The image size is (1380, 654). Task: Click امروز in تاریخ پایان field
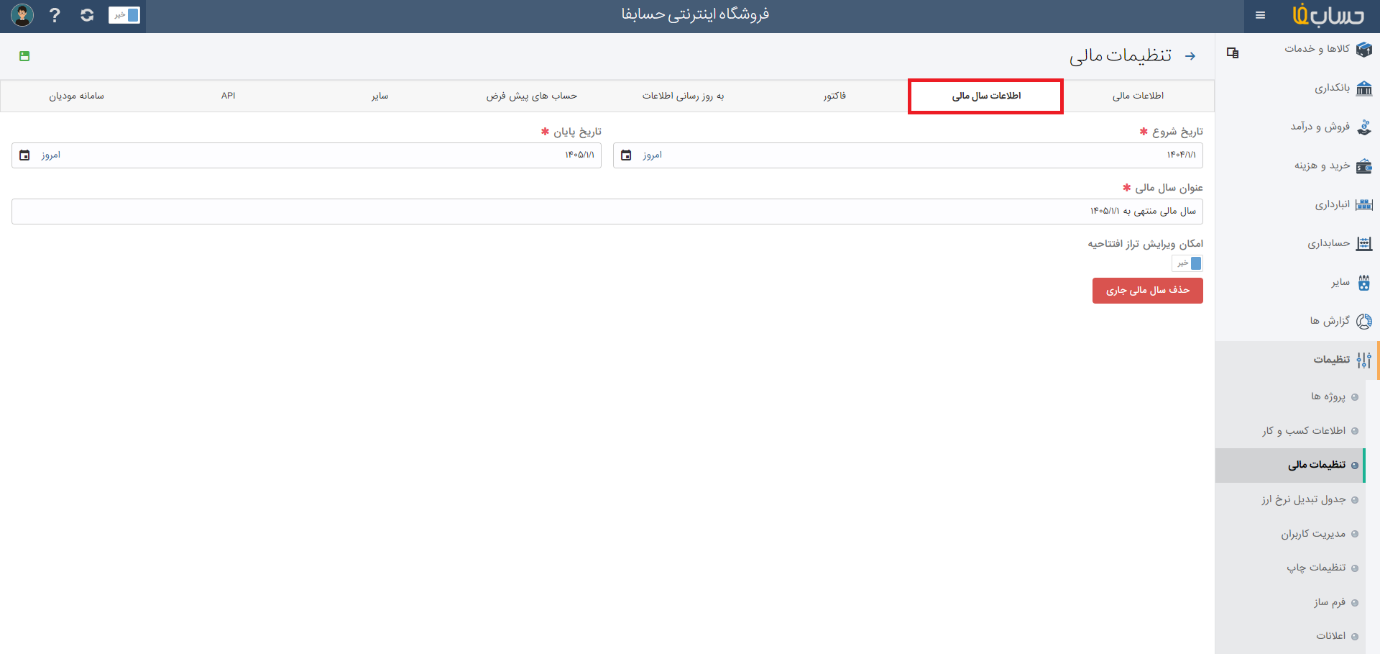(x=51, y=155)
